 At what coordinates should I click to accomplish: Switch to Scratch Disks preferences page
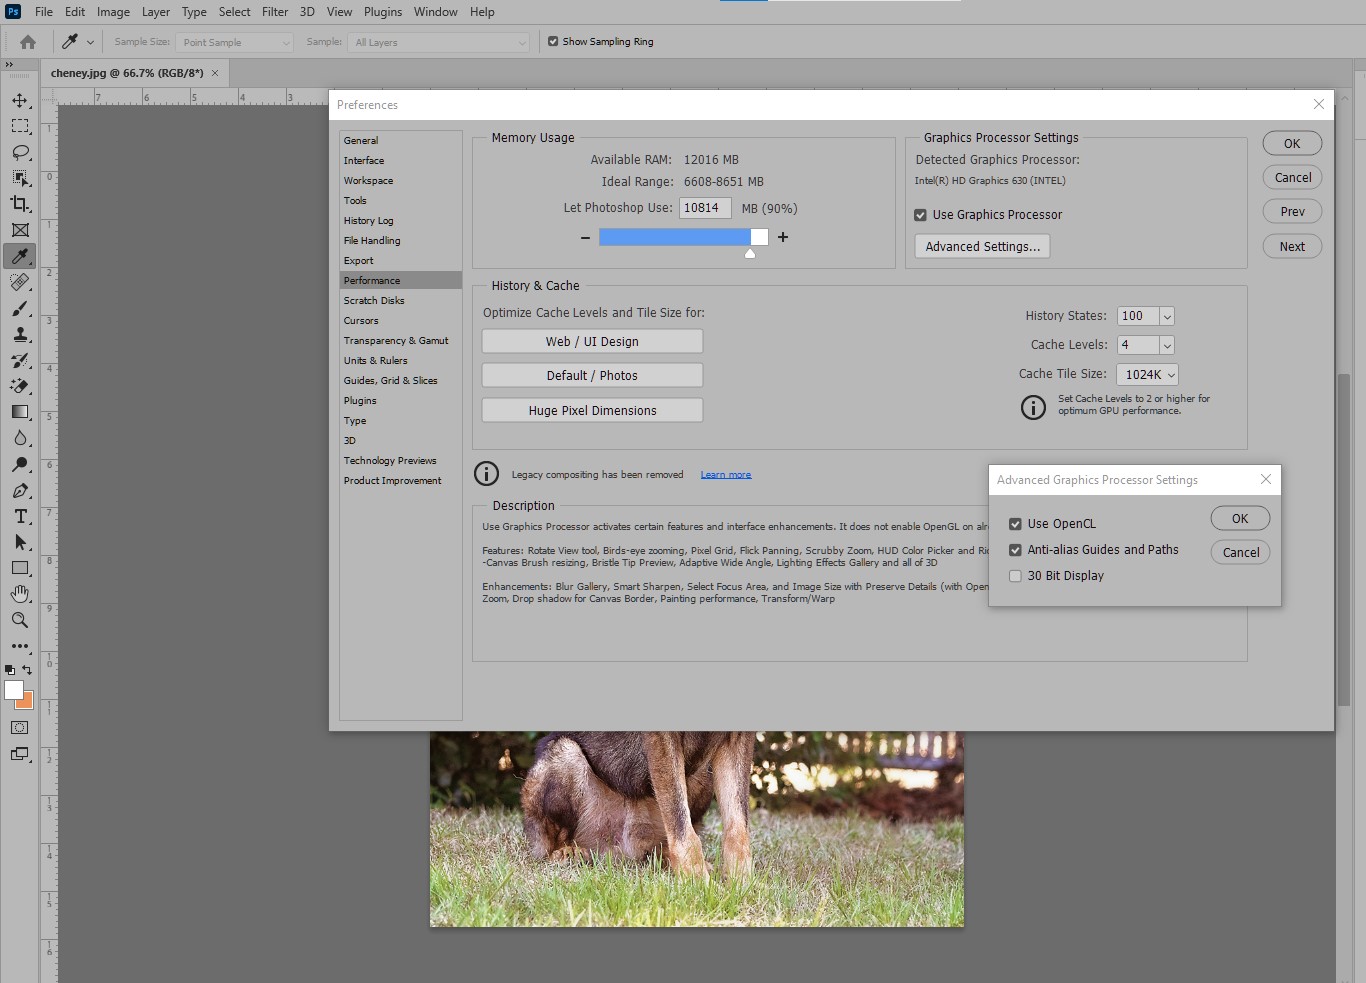[x=374, y=300]
